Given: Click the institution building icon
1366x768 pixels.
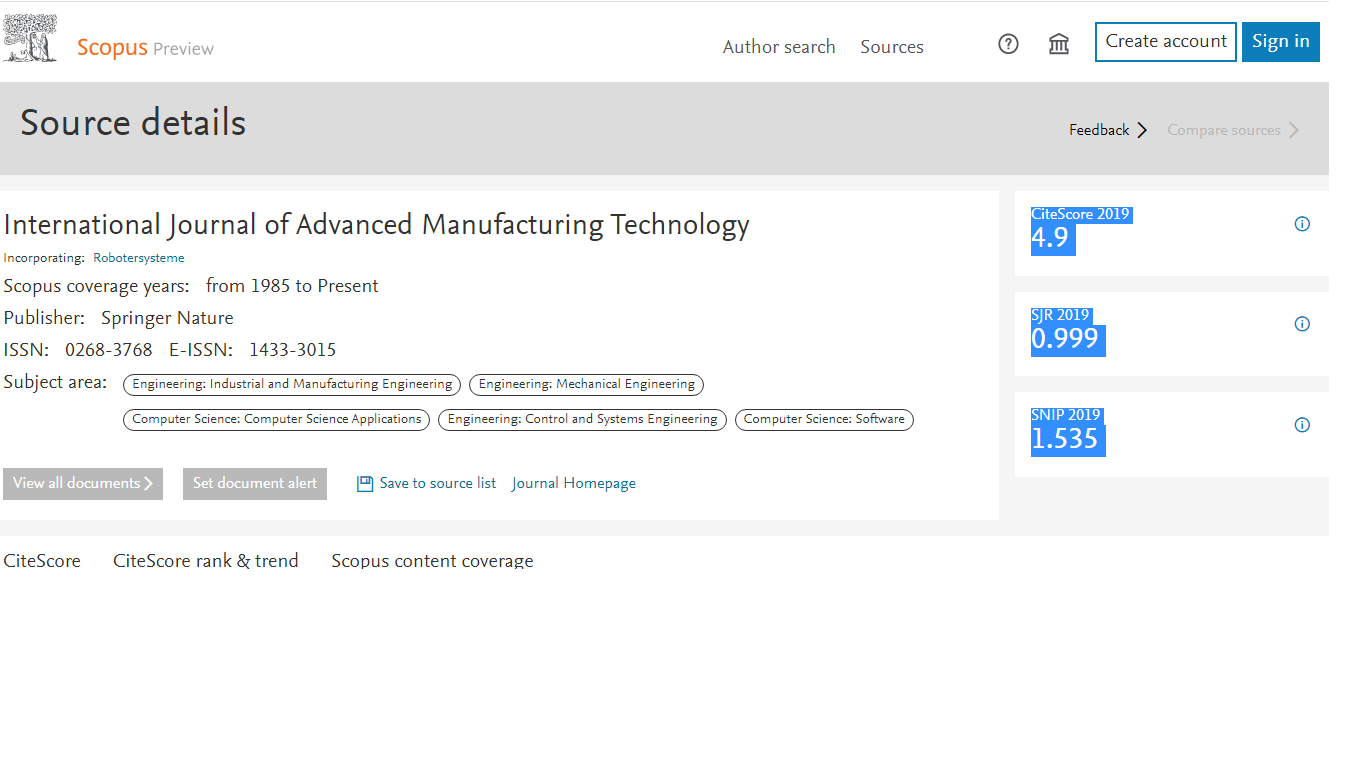Looking at the screenshot, I should pyautogui.click(x=1059, y=44).
